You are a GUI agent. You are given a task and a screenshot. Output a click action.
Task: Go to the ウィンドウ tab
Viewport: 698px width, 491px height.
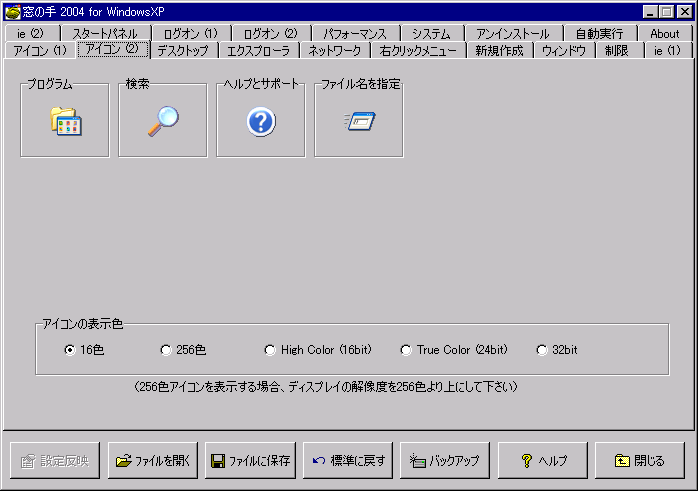point(564,50)
